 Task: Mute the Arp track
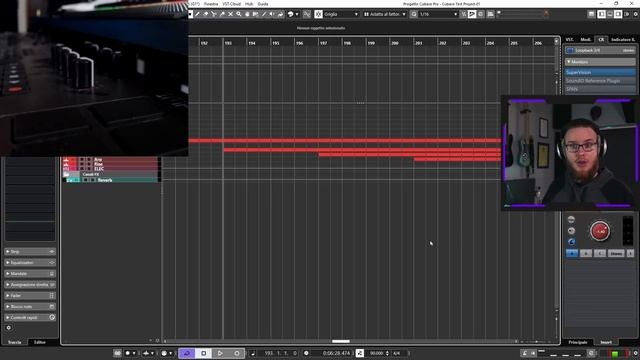coord(82,159)
